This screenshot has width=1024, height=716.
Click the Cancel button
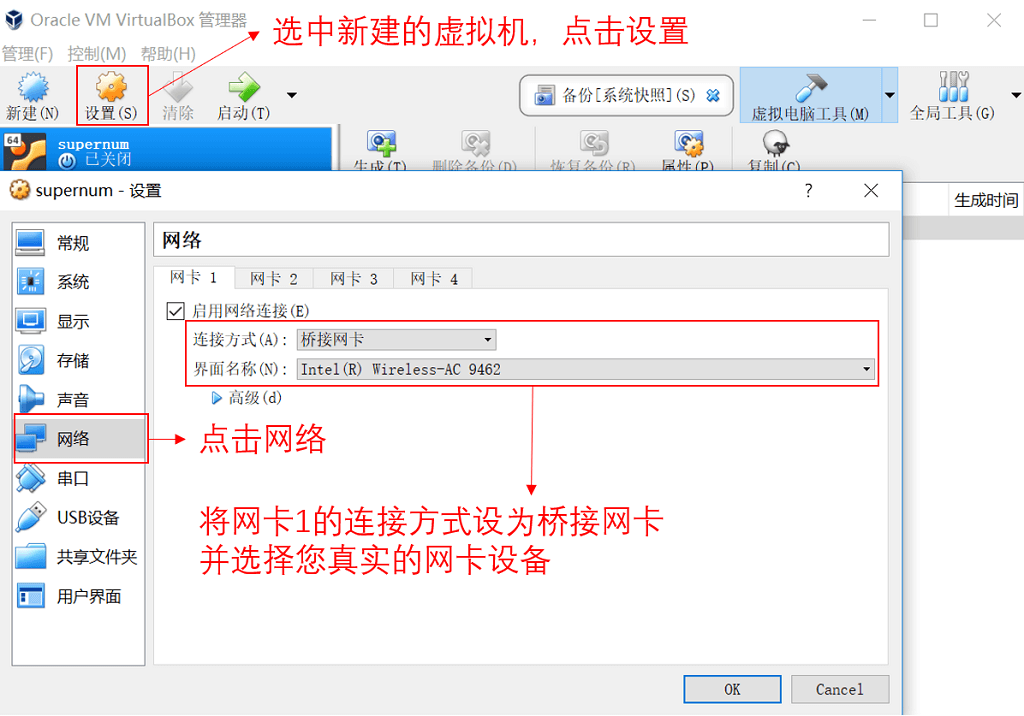(x=840, y=689)
